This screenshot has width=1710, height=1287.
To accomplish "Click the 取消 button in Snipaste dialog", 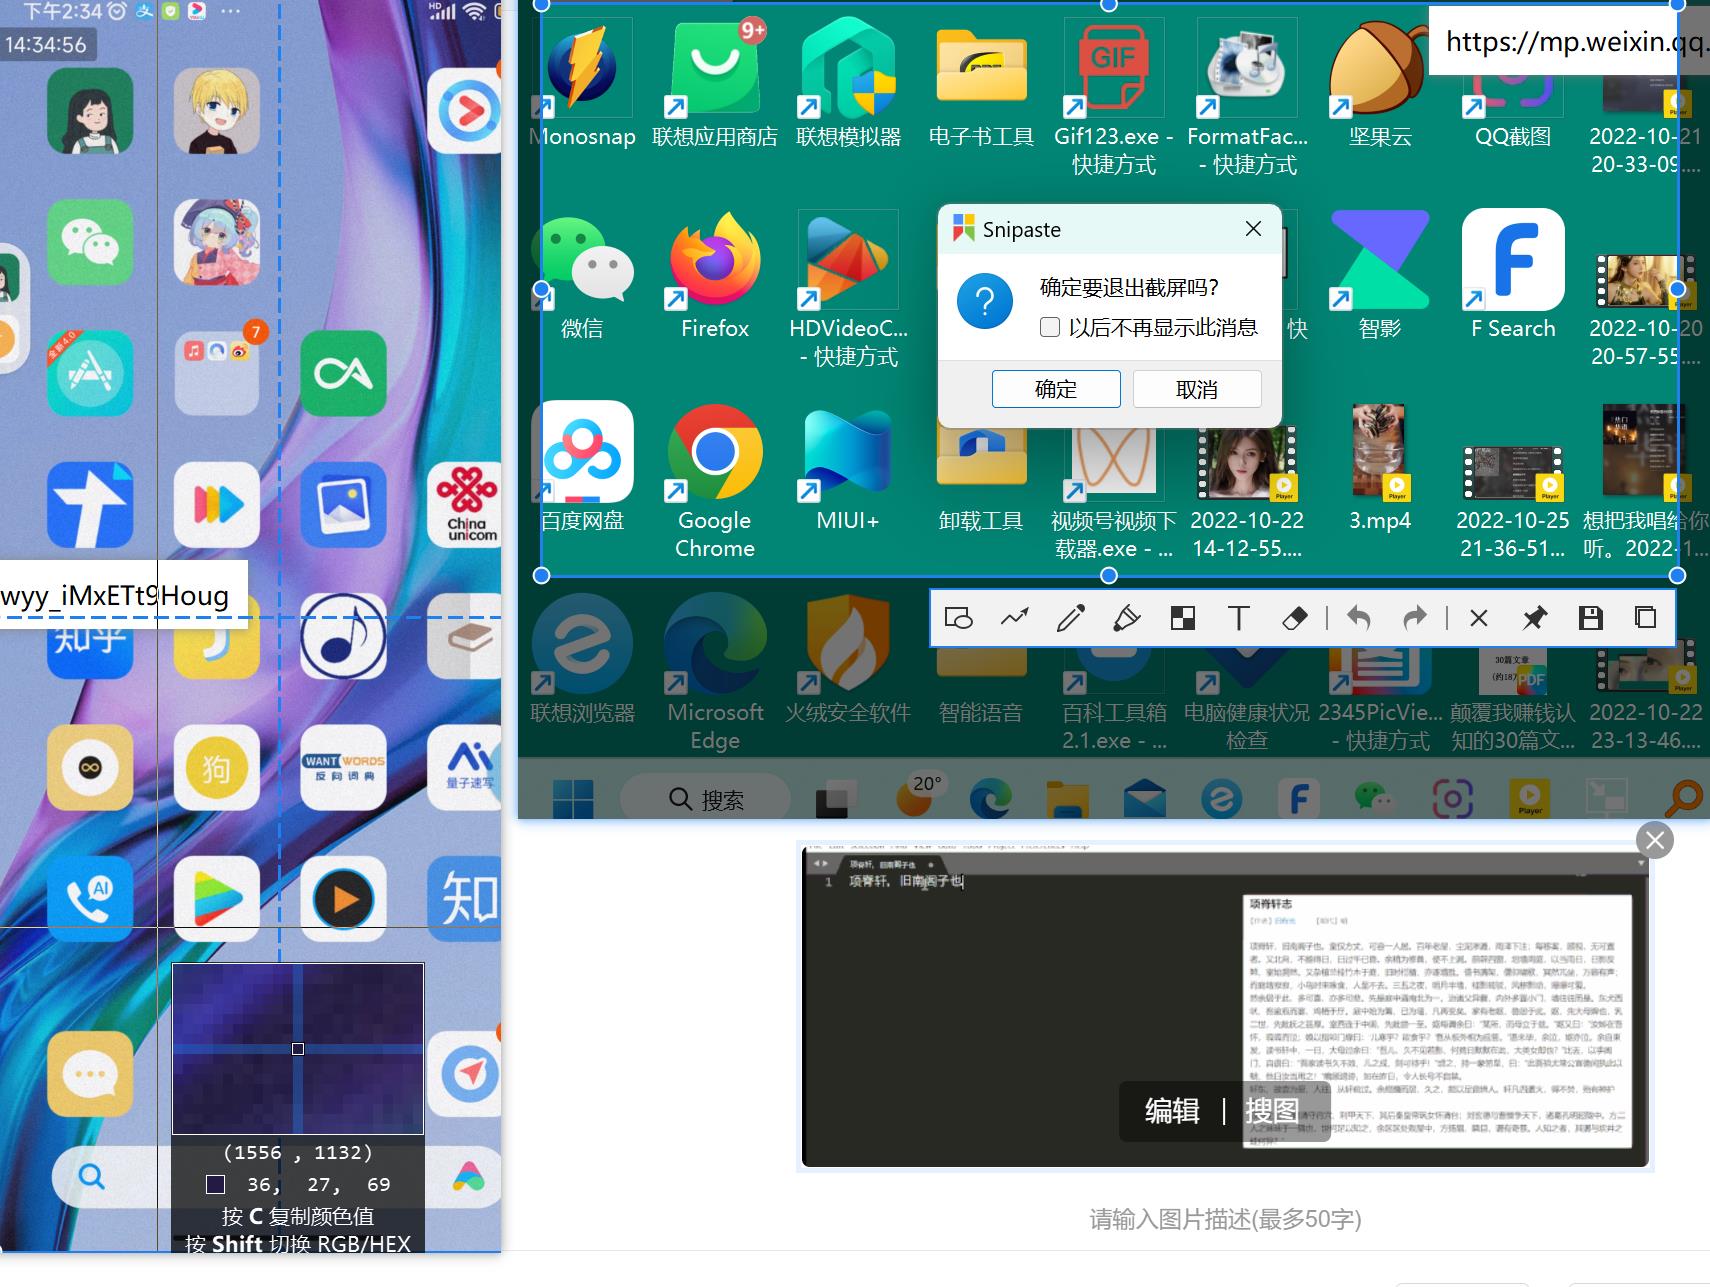I will (1197, 389).
